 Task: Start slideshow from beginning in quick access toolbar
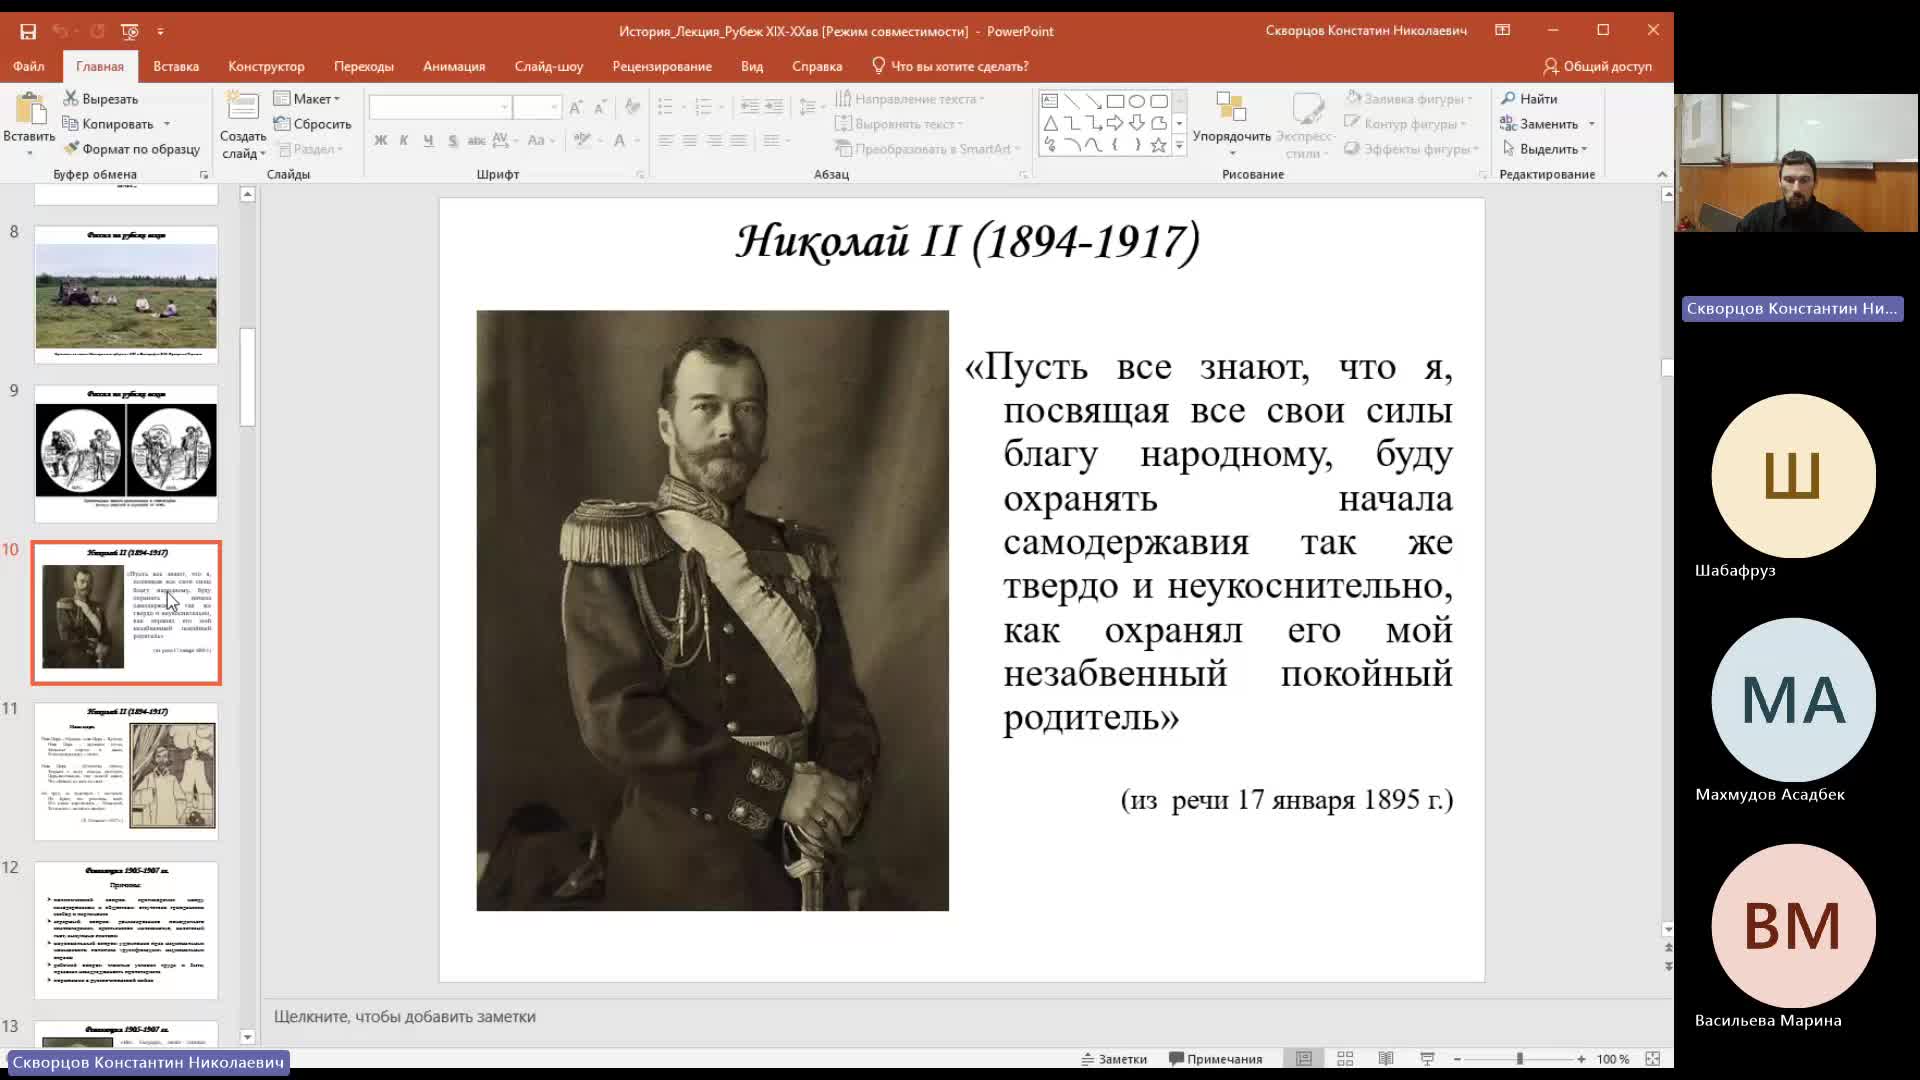point(129,31)
